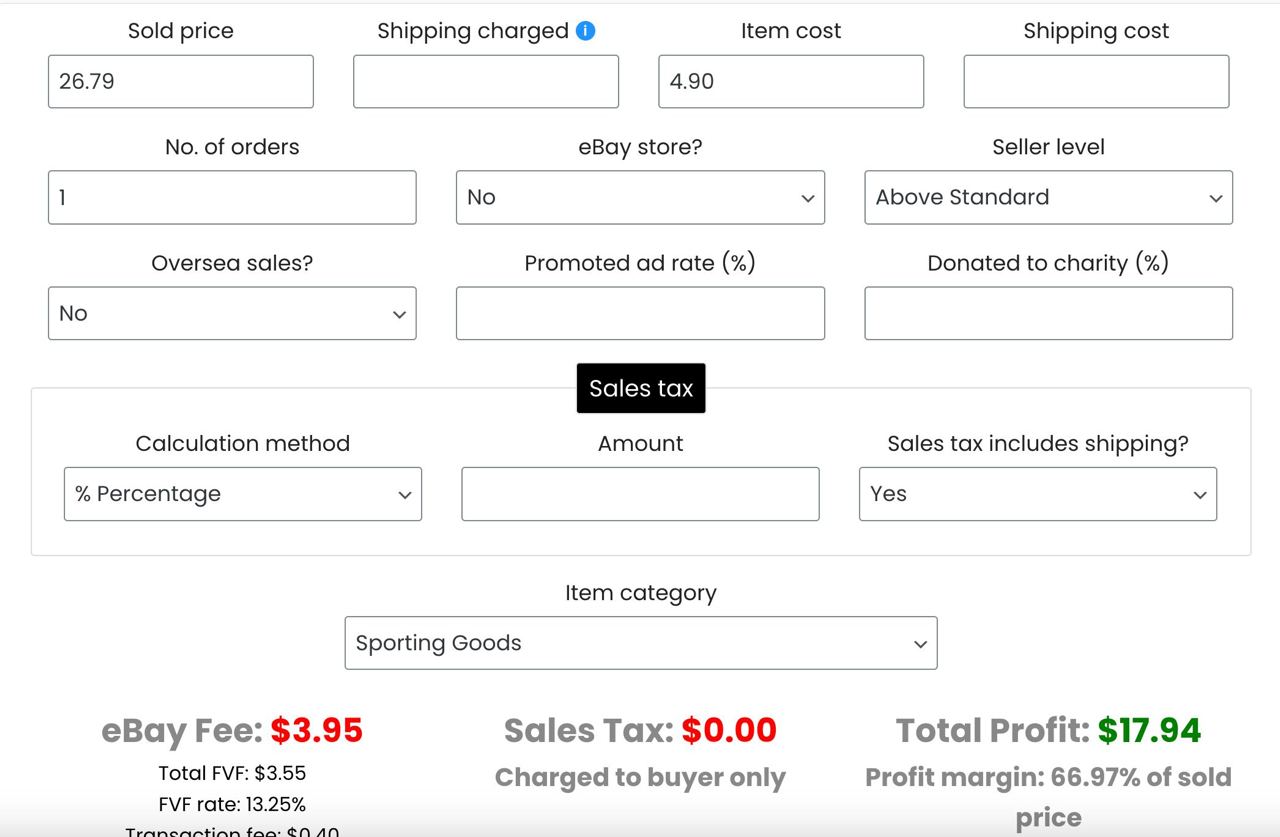Screen dimensions: 1280x837
Task: Select the Item cost field
Action: coord(791,82)
